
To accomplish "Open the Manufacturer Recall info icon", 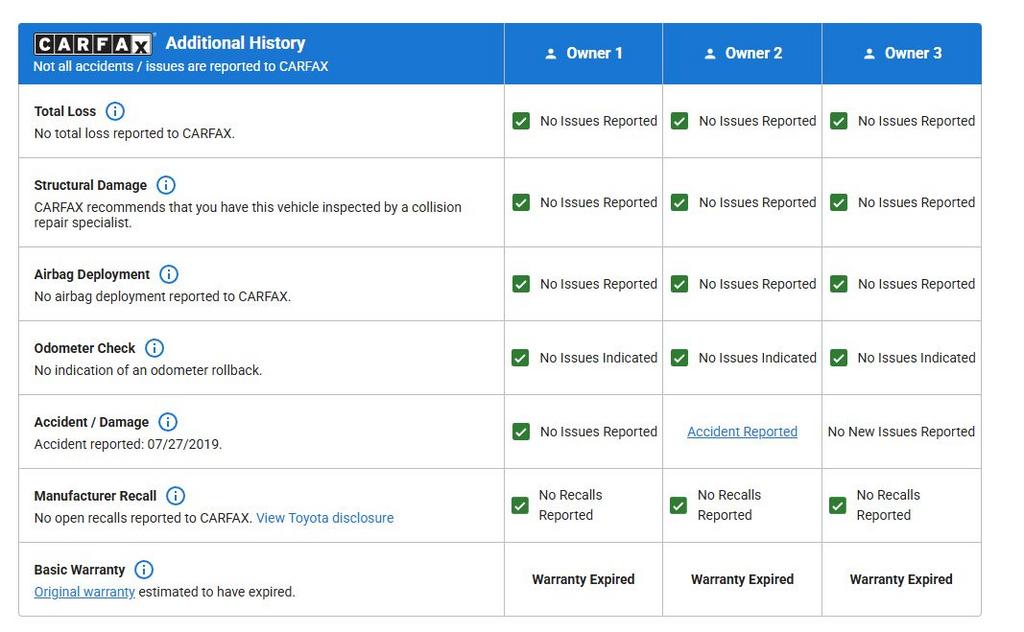I will (176, 496).
